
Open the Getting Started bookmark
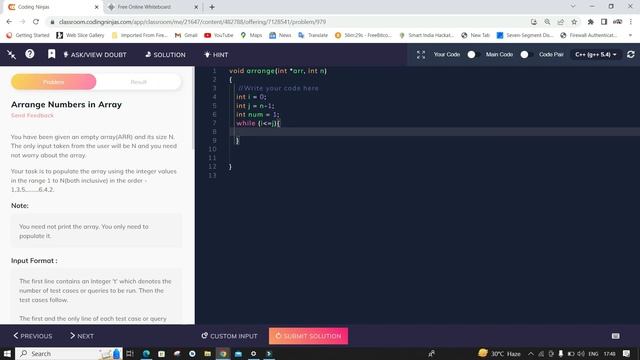[x=28, y=36]
